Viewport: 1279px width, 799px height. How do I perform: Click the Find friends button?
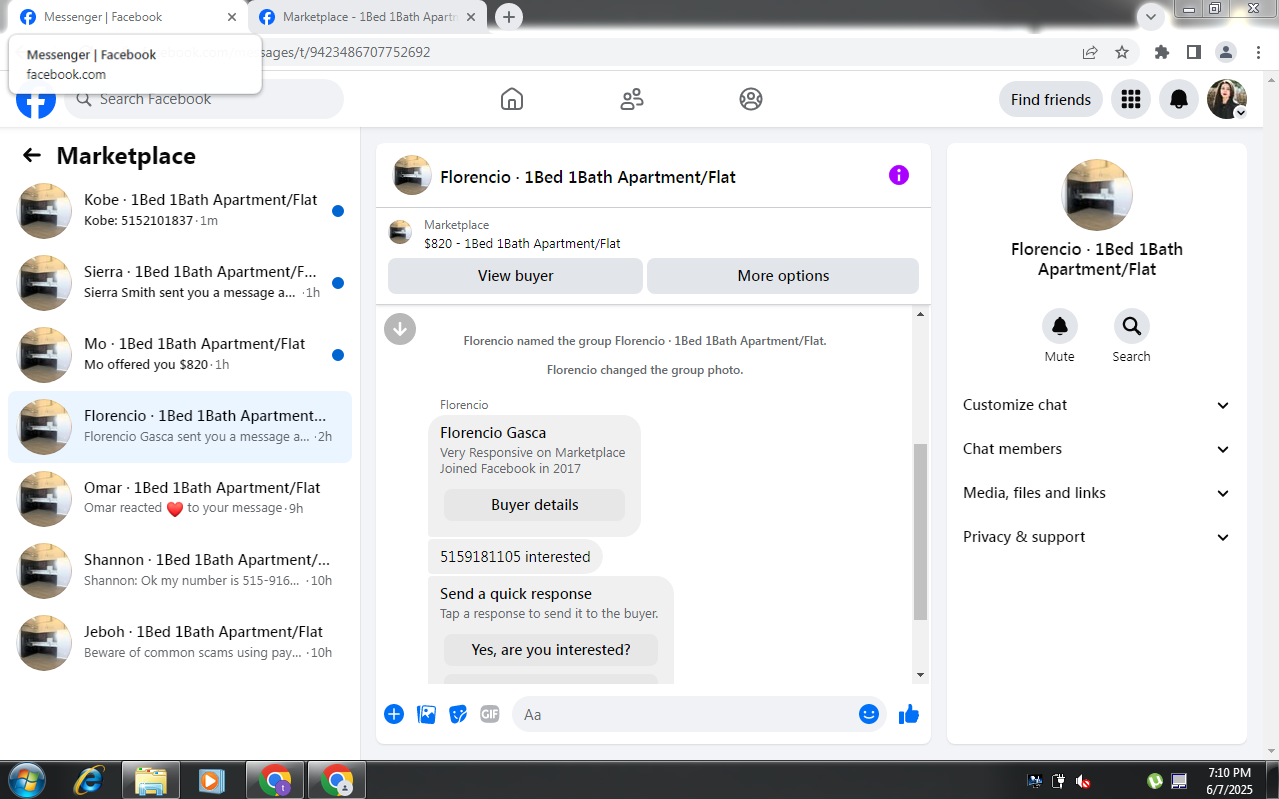pyautogui.click(x=1051, y=99)
